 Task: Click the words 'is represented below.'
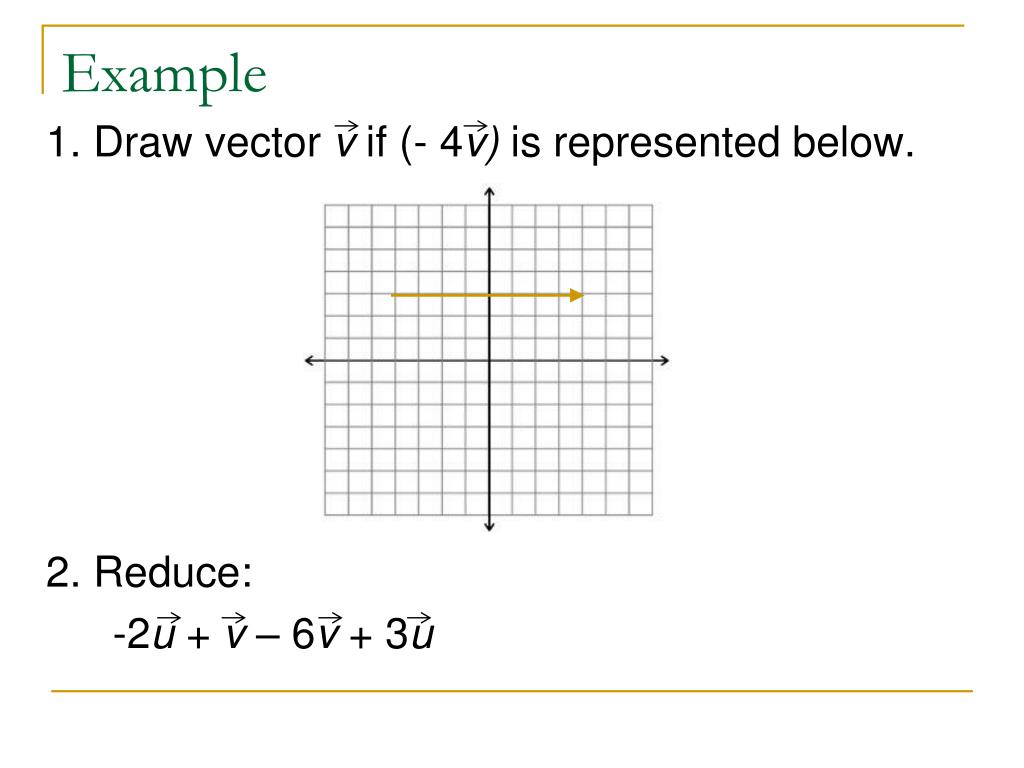[x=712, y=142]
